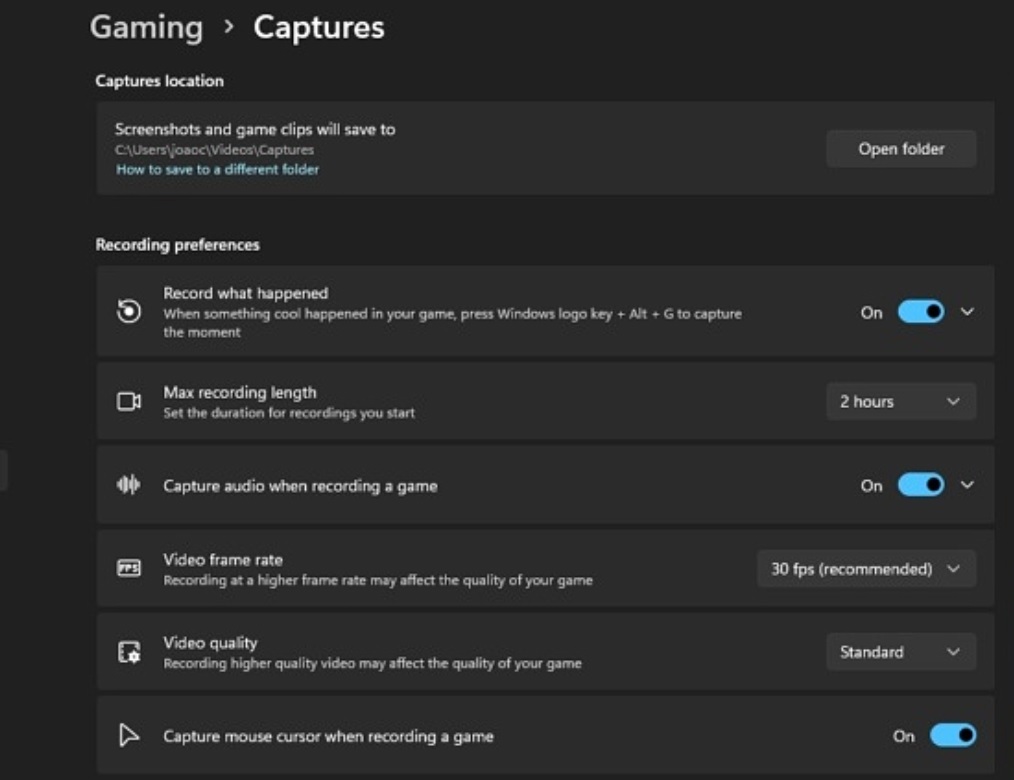This screenshot has width=1014, height=780.
Task: Click the Open folder button
Action: [x=901, y=149]
